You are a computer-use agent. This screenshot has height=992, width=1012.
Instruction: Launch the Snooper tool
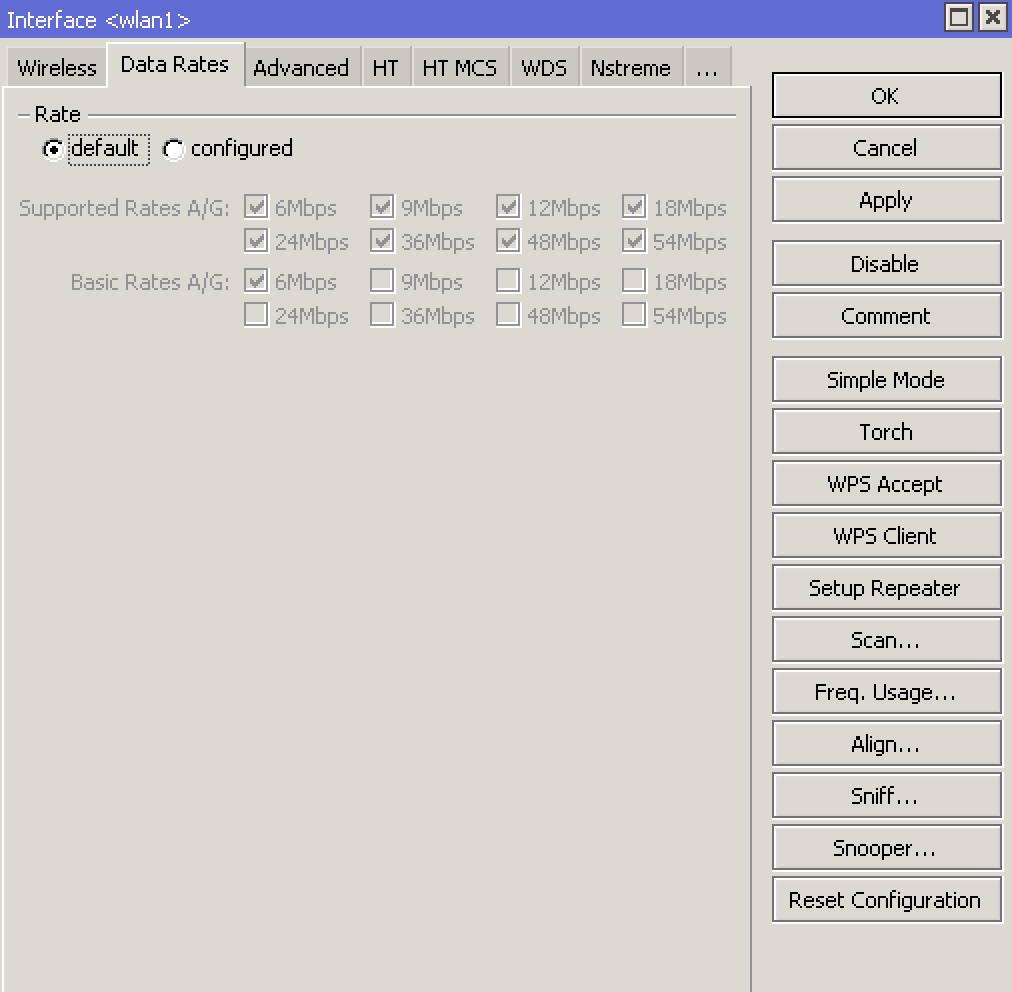click(x=885, y=847)
